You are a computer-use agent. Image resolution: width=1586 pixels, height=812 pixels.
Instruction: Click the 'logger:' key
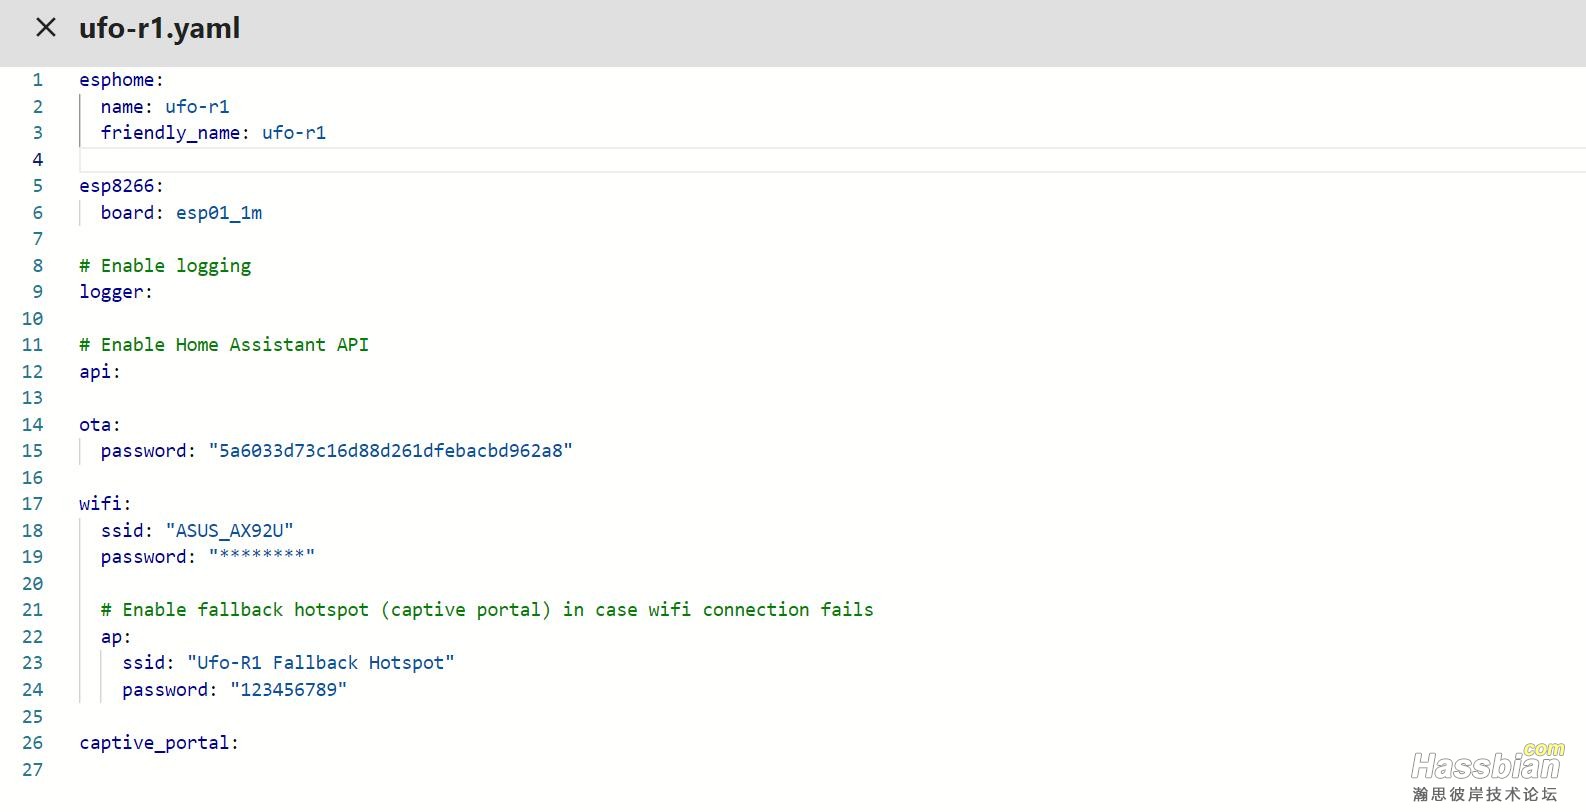point(116,292)
